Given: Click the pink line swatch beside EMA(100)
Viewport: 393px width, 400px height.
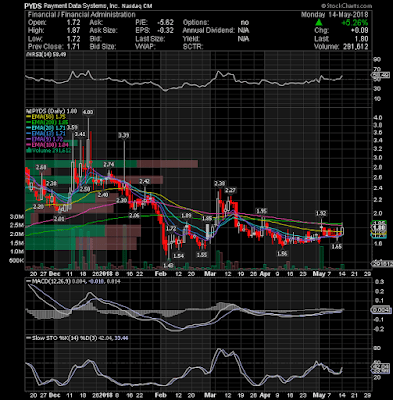Looking at the screenshot, I should pyautogui.click(x=28, y=145).
